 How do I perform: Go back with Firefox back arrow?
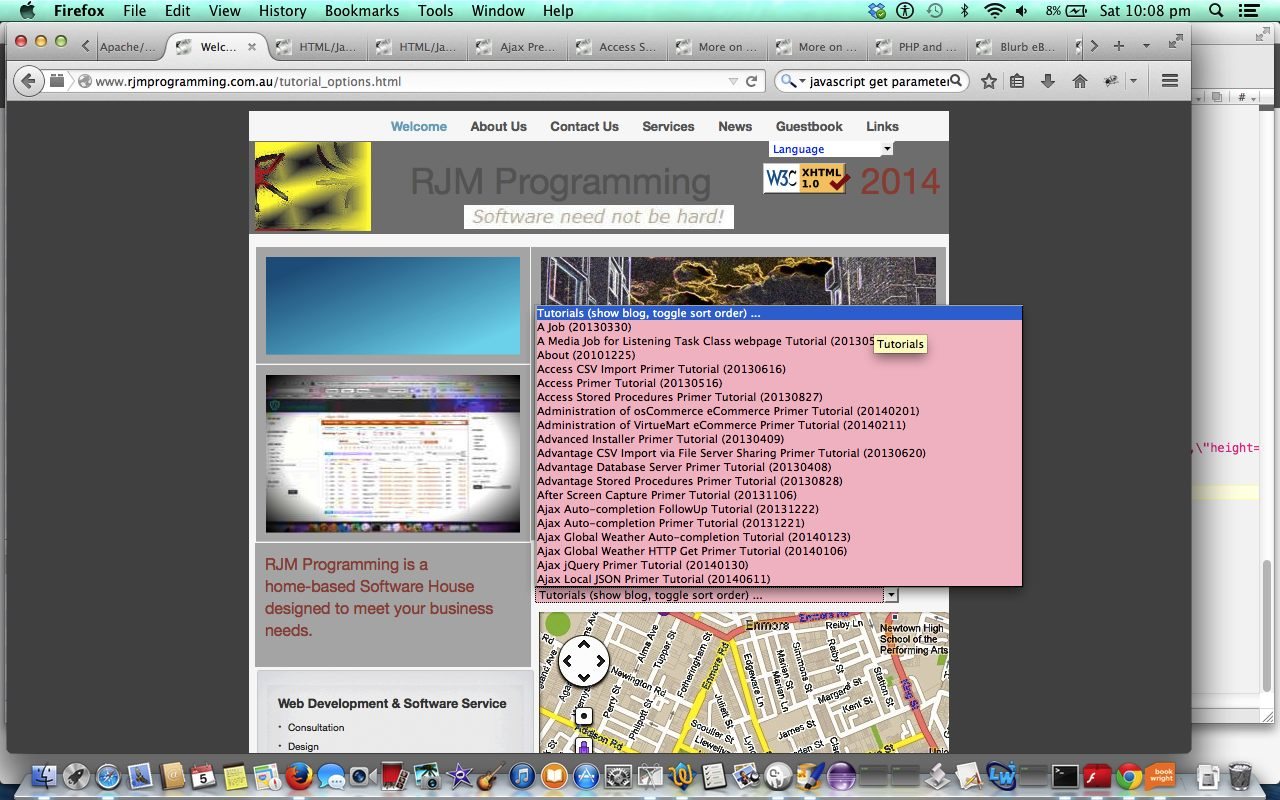(29, 81)
